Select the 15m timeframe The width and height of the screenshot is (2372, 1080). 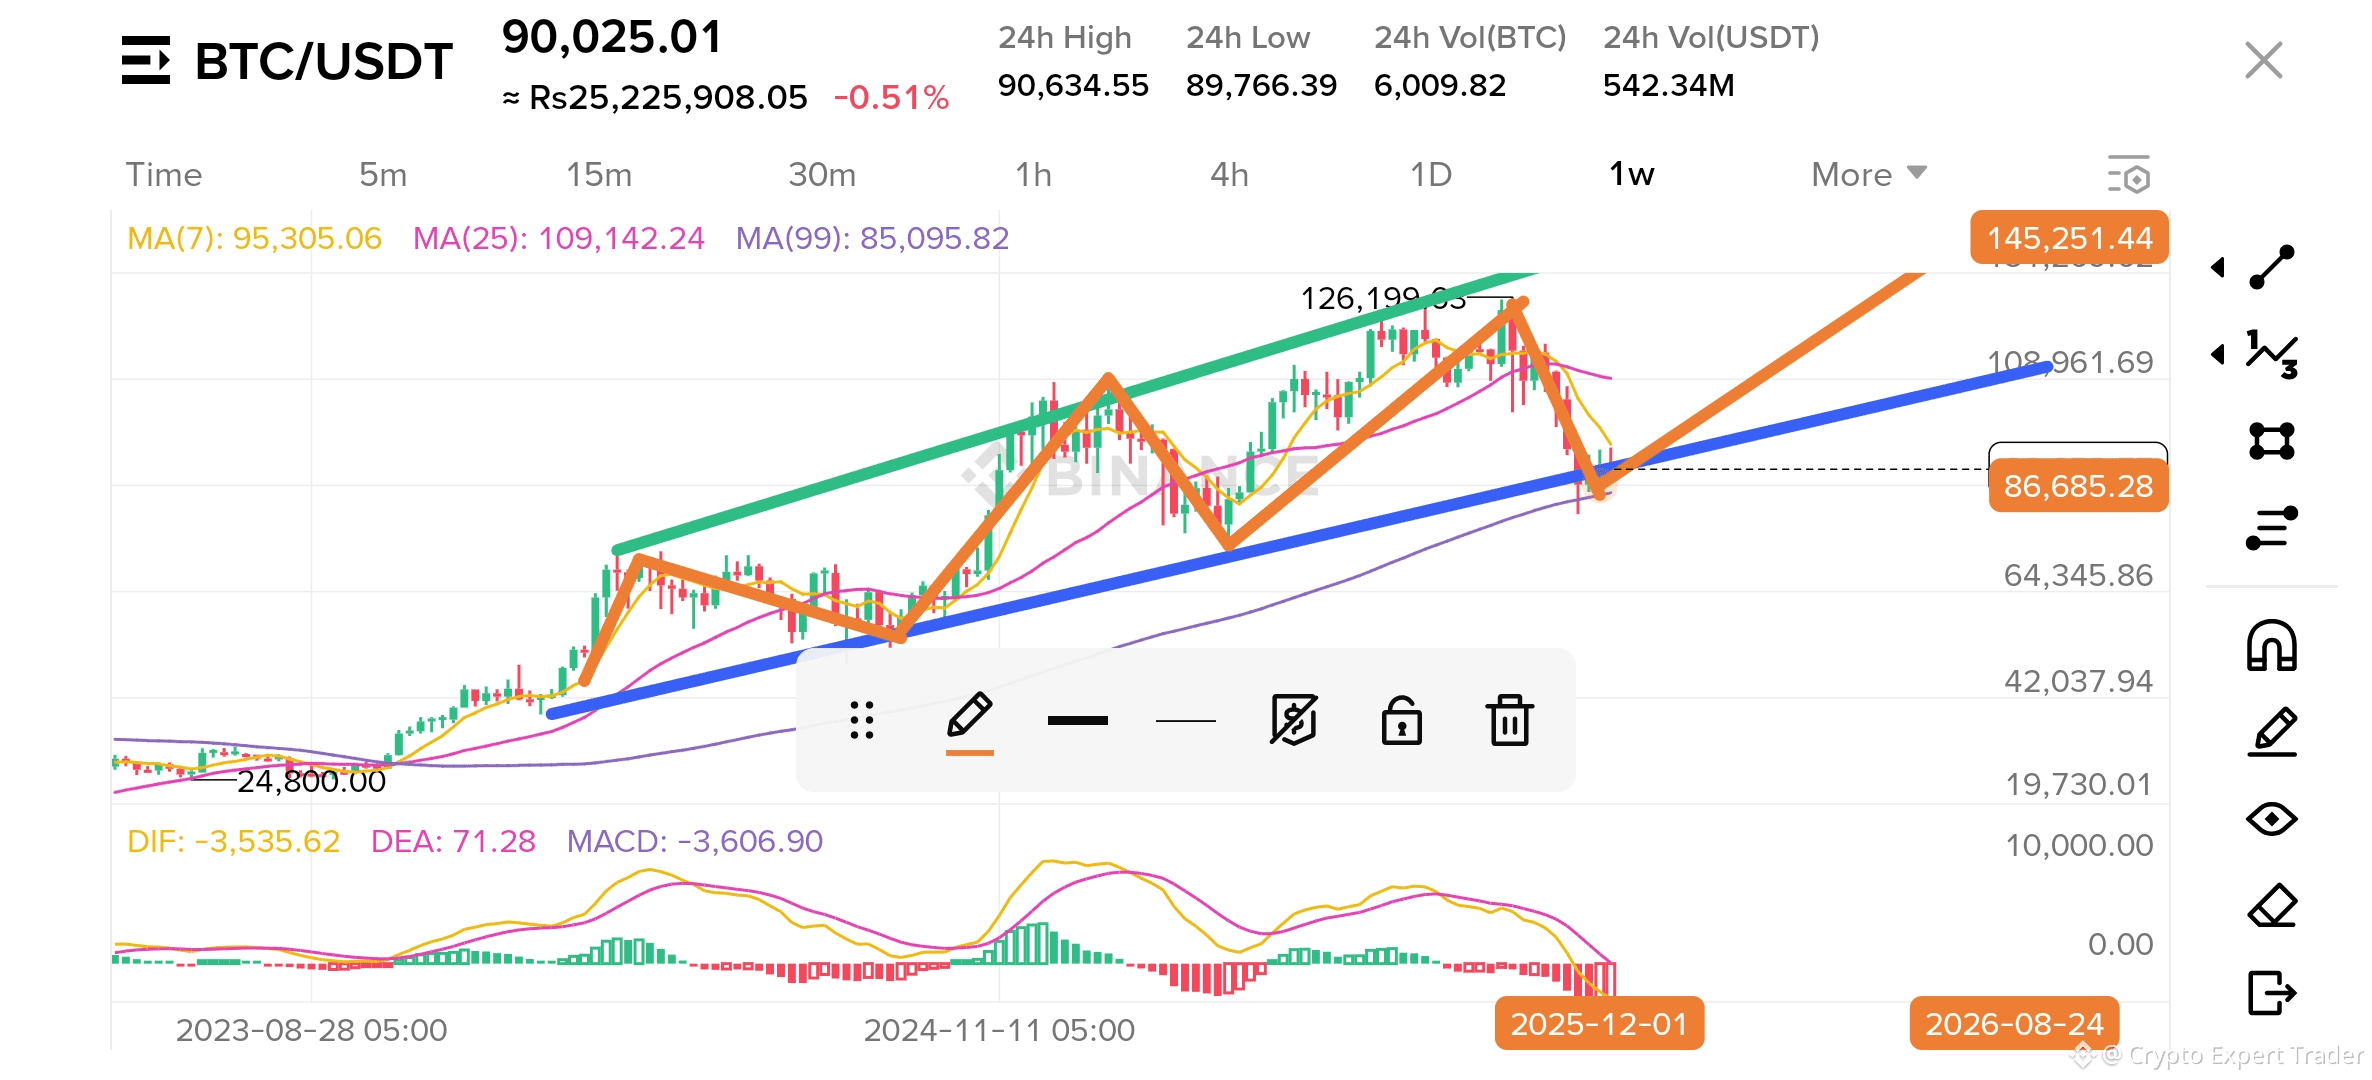[x=598, y=175]
